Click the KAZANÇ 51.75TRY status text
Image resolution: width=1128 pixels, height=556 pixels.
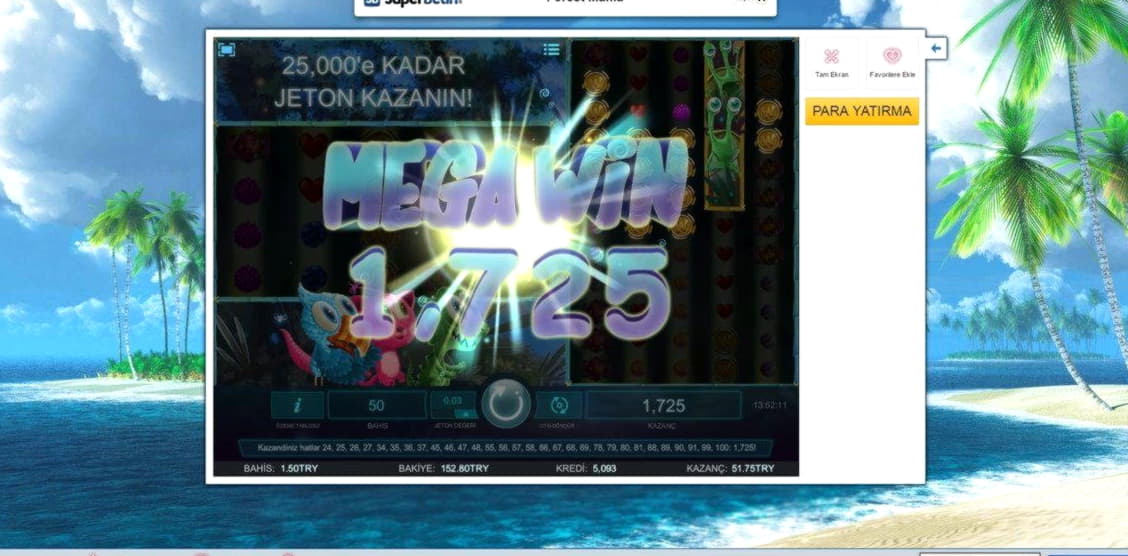point(730,468)
